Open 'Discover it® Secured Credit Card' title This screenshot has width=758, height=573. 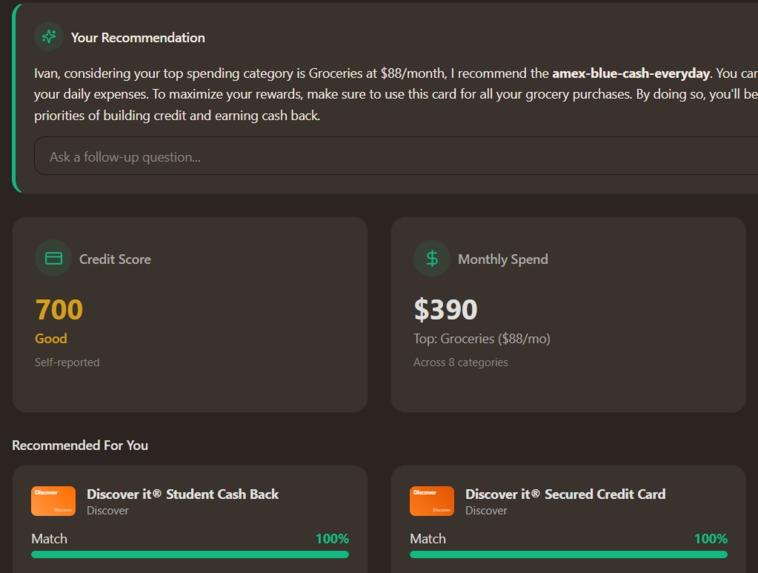[x=565, y=494]
